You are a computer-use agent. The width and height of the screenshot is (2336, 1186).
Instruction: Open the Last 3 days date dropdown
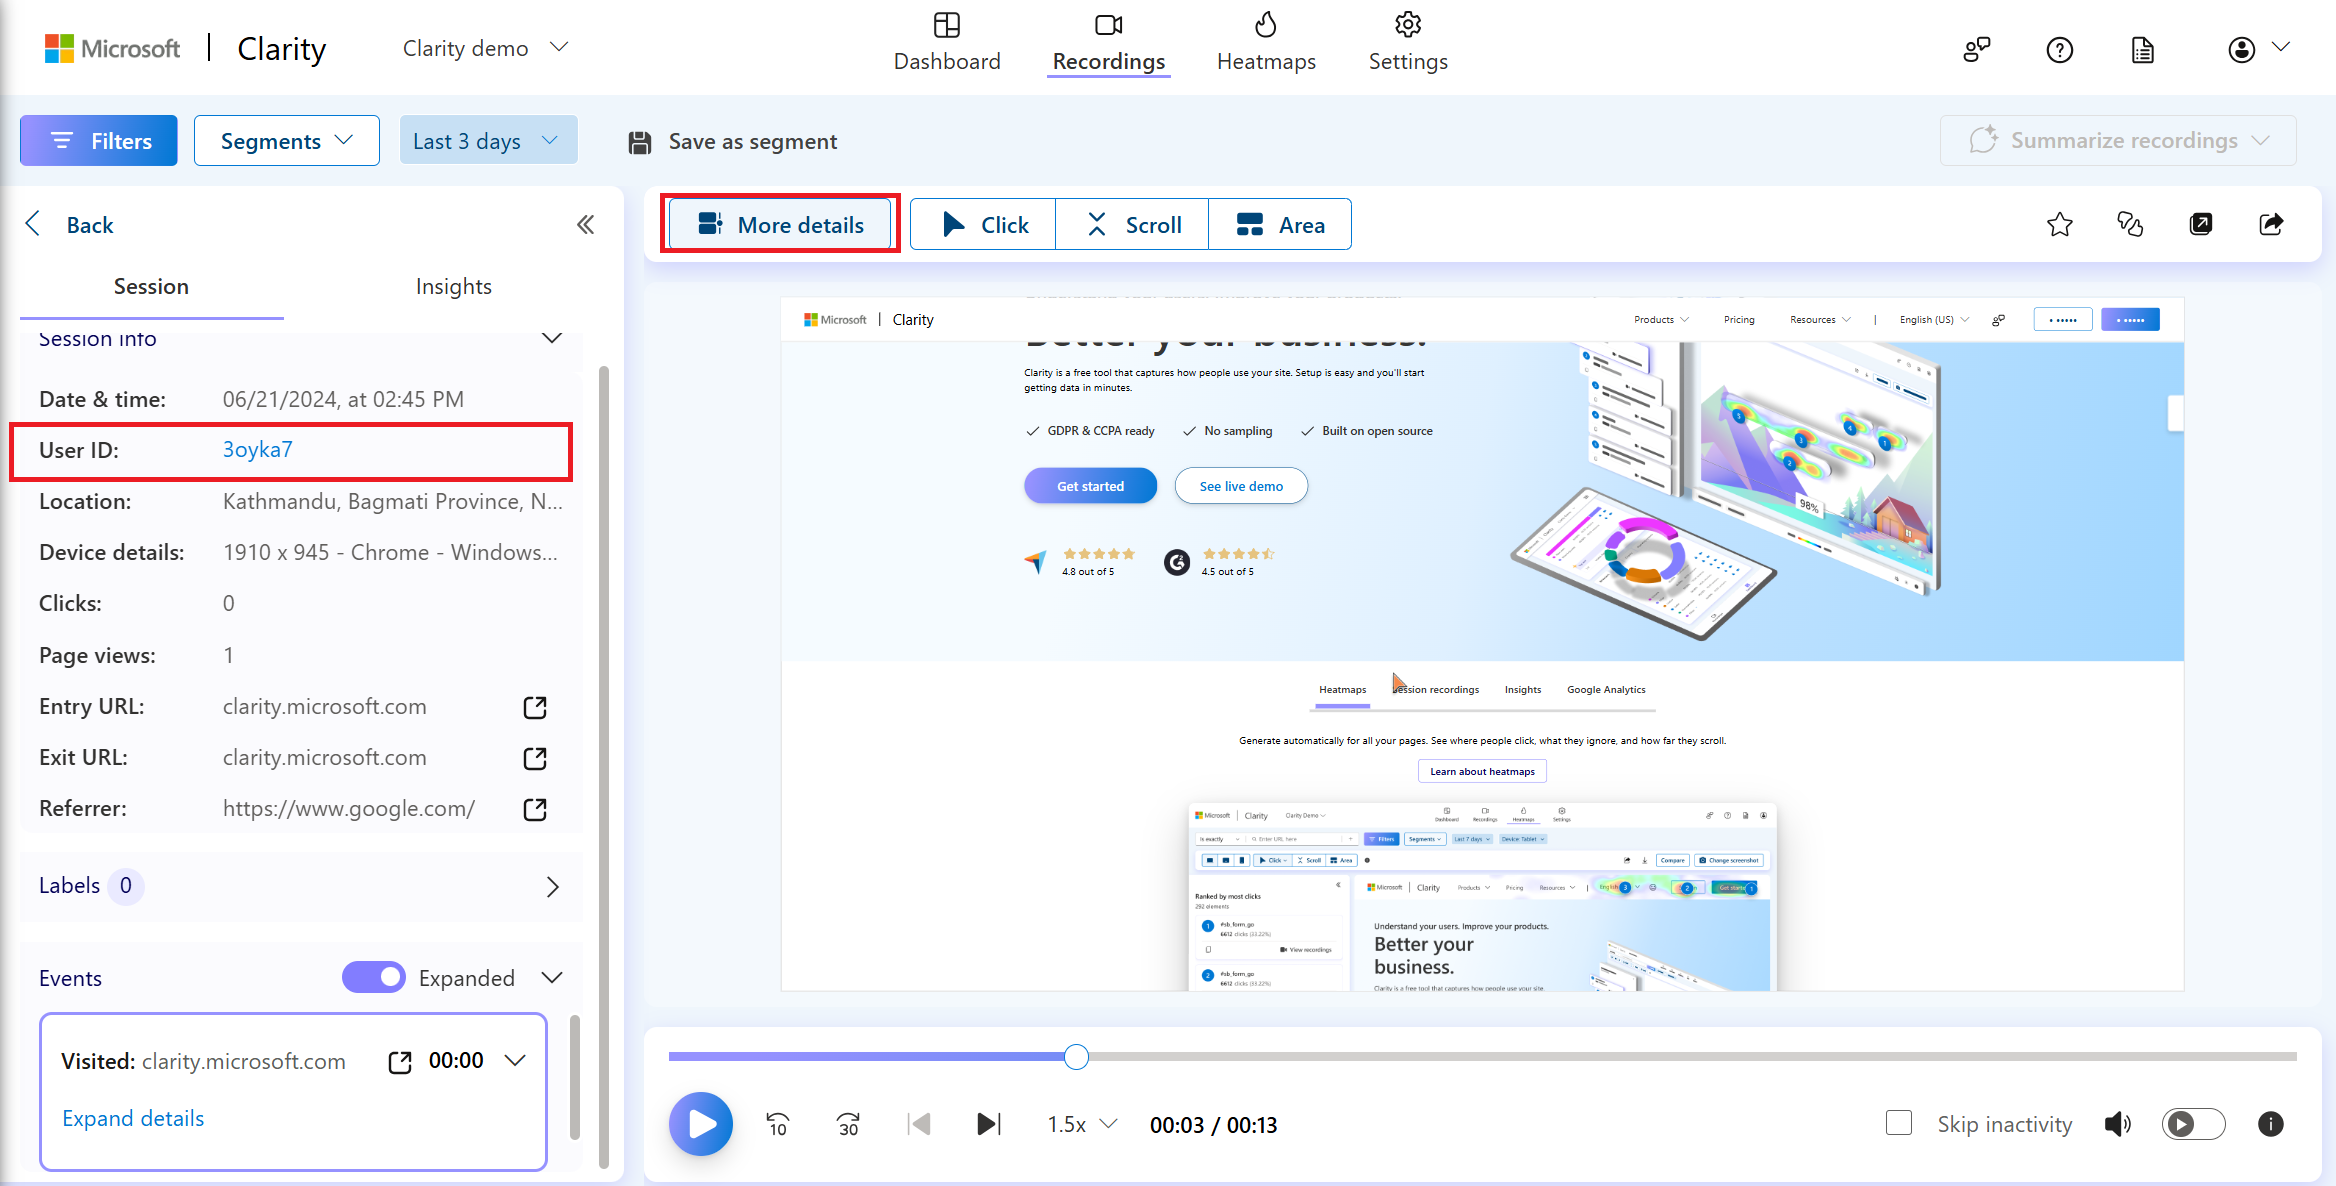[488, 141]
